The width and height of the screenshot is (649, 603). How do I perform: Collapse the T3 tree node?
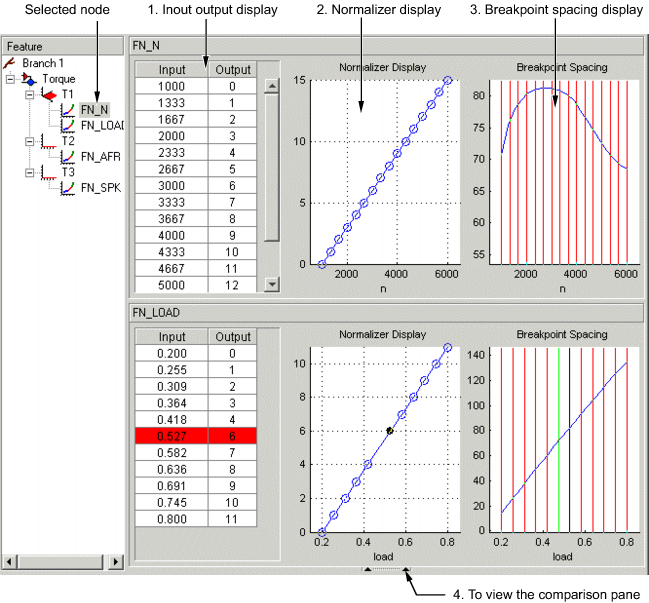(x=30, y=173)
